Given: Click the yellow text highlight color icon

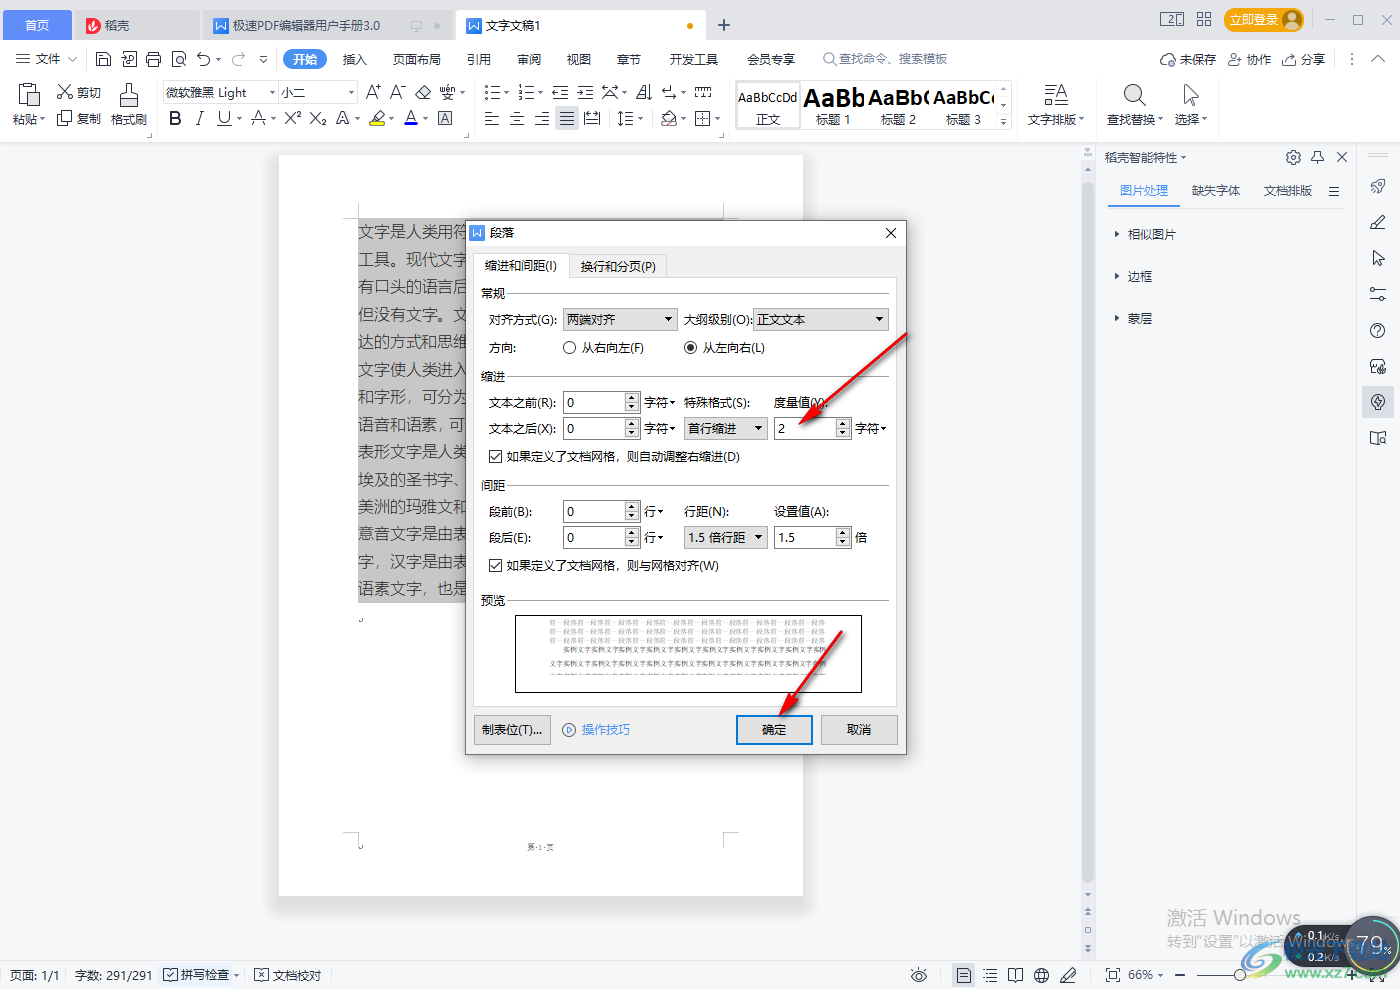Looking at the screenshot, I should click(x=377, y=118).
